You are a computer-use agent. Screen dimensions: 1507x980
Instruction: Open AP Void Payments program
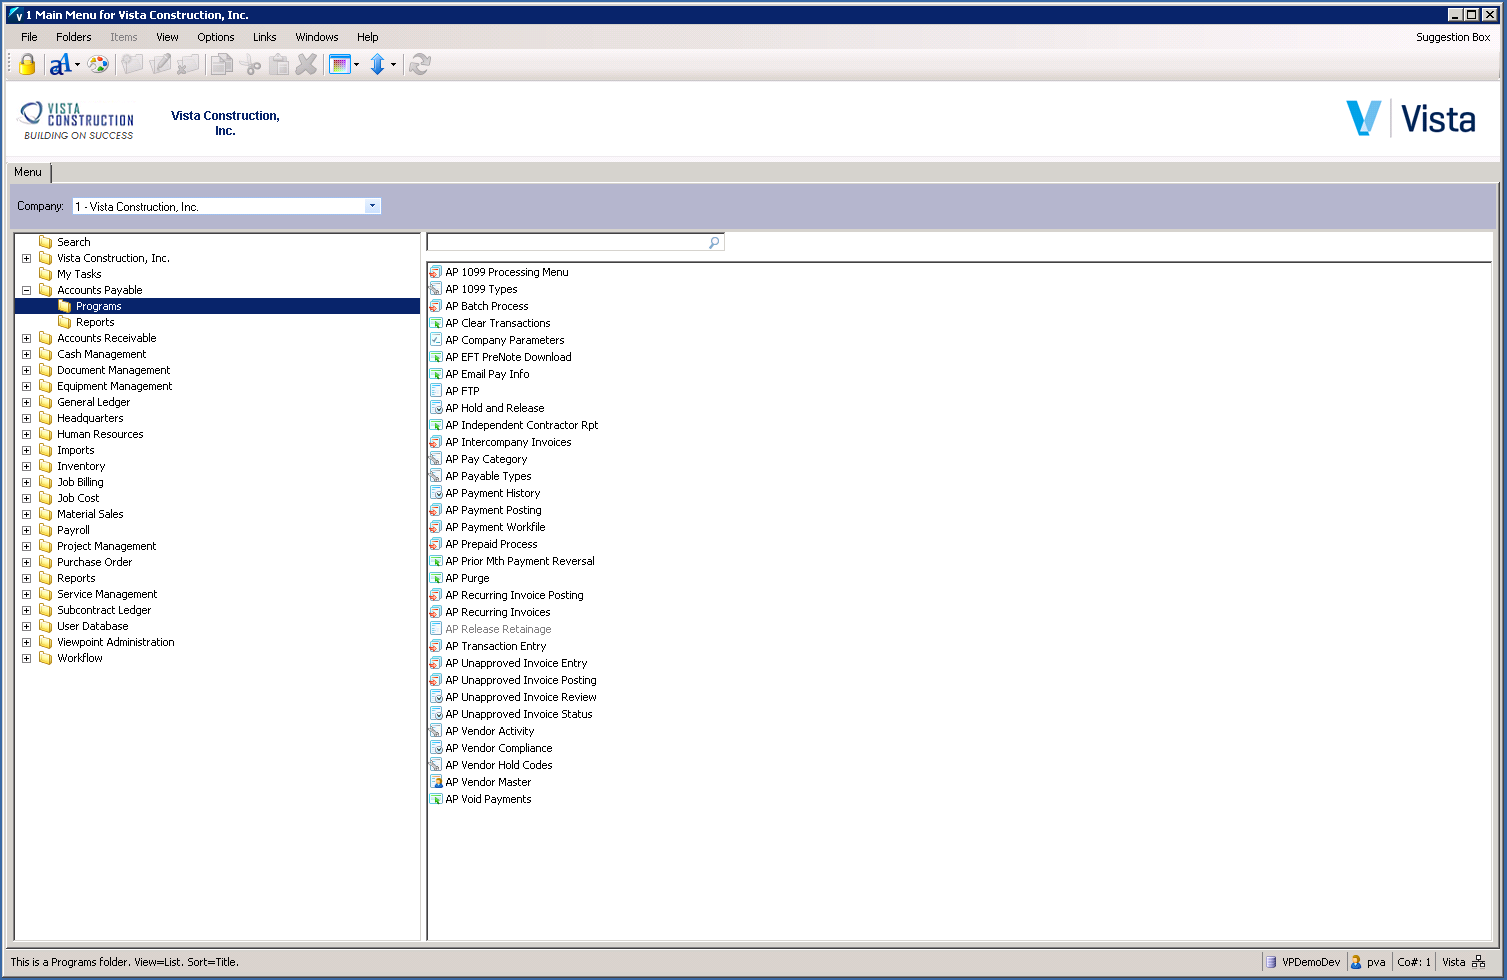(x=488, y=799)
